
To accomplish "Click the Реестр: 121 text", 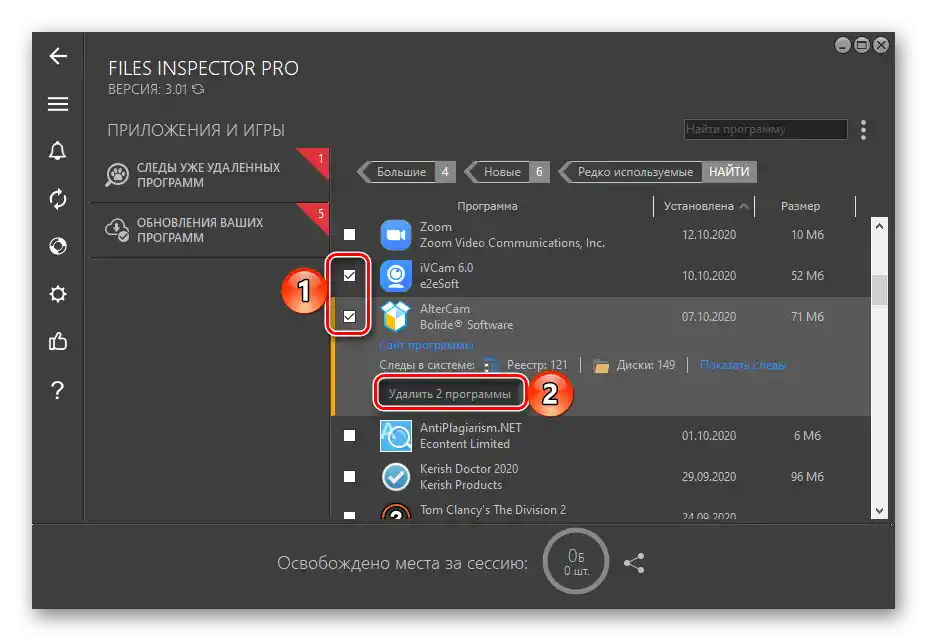I will (537, 365).
